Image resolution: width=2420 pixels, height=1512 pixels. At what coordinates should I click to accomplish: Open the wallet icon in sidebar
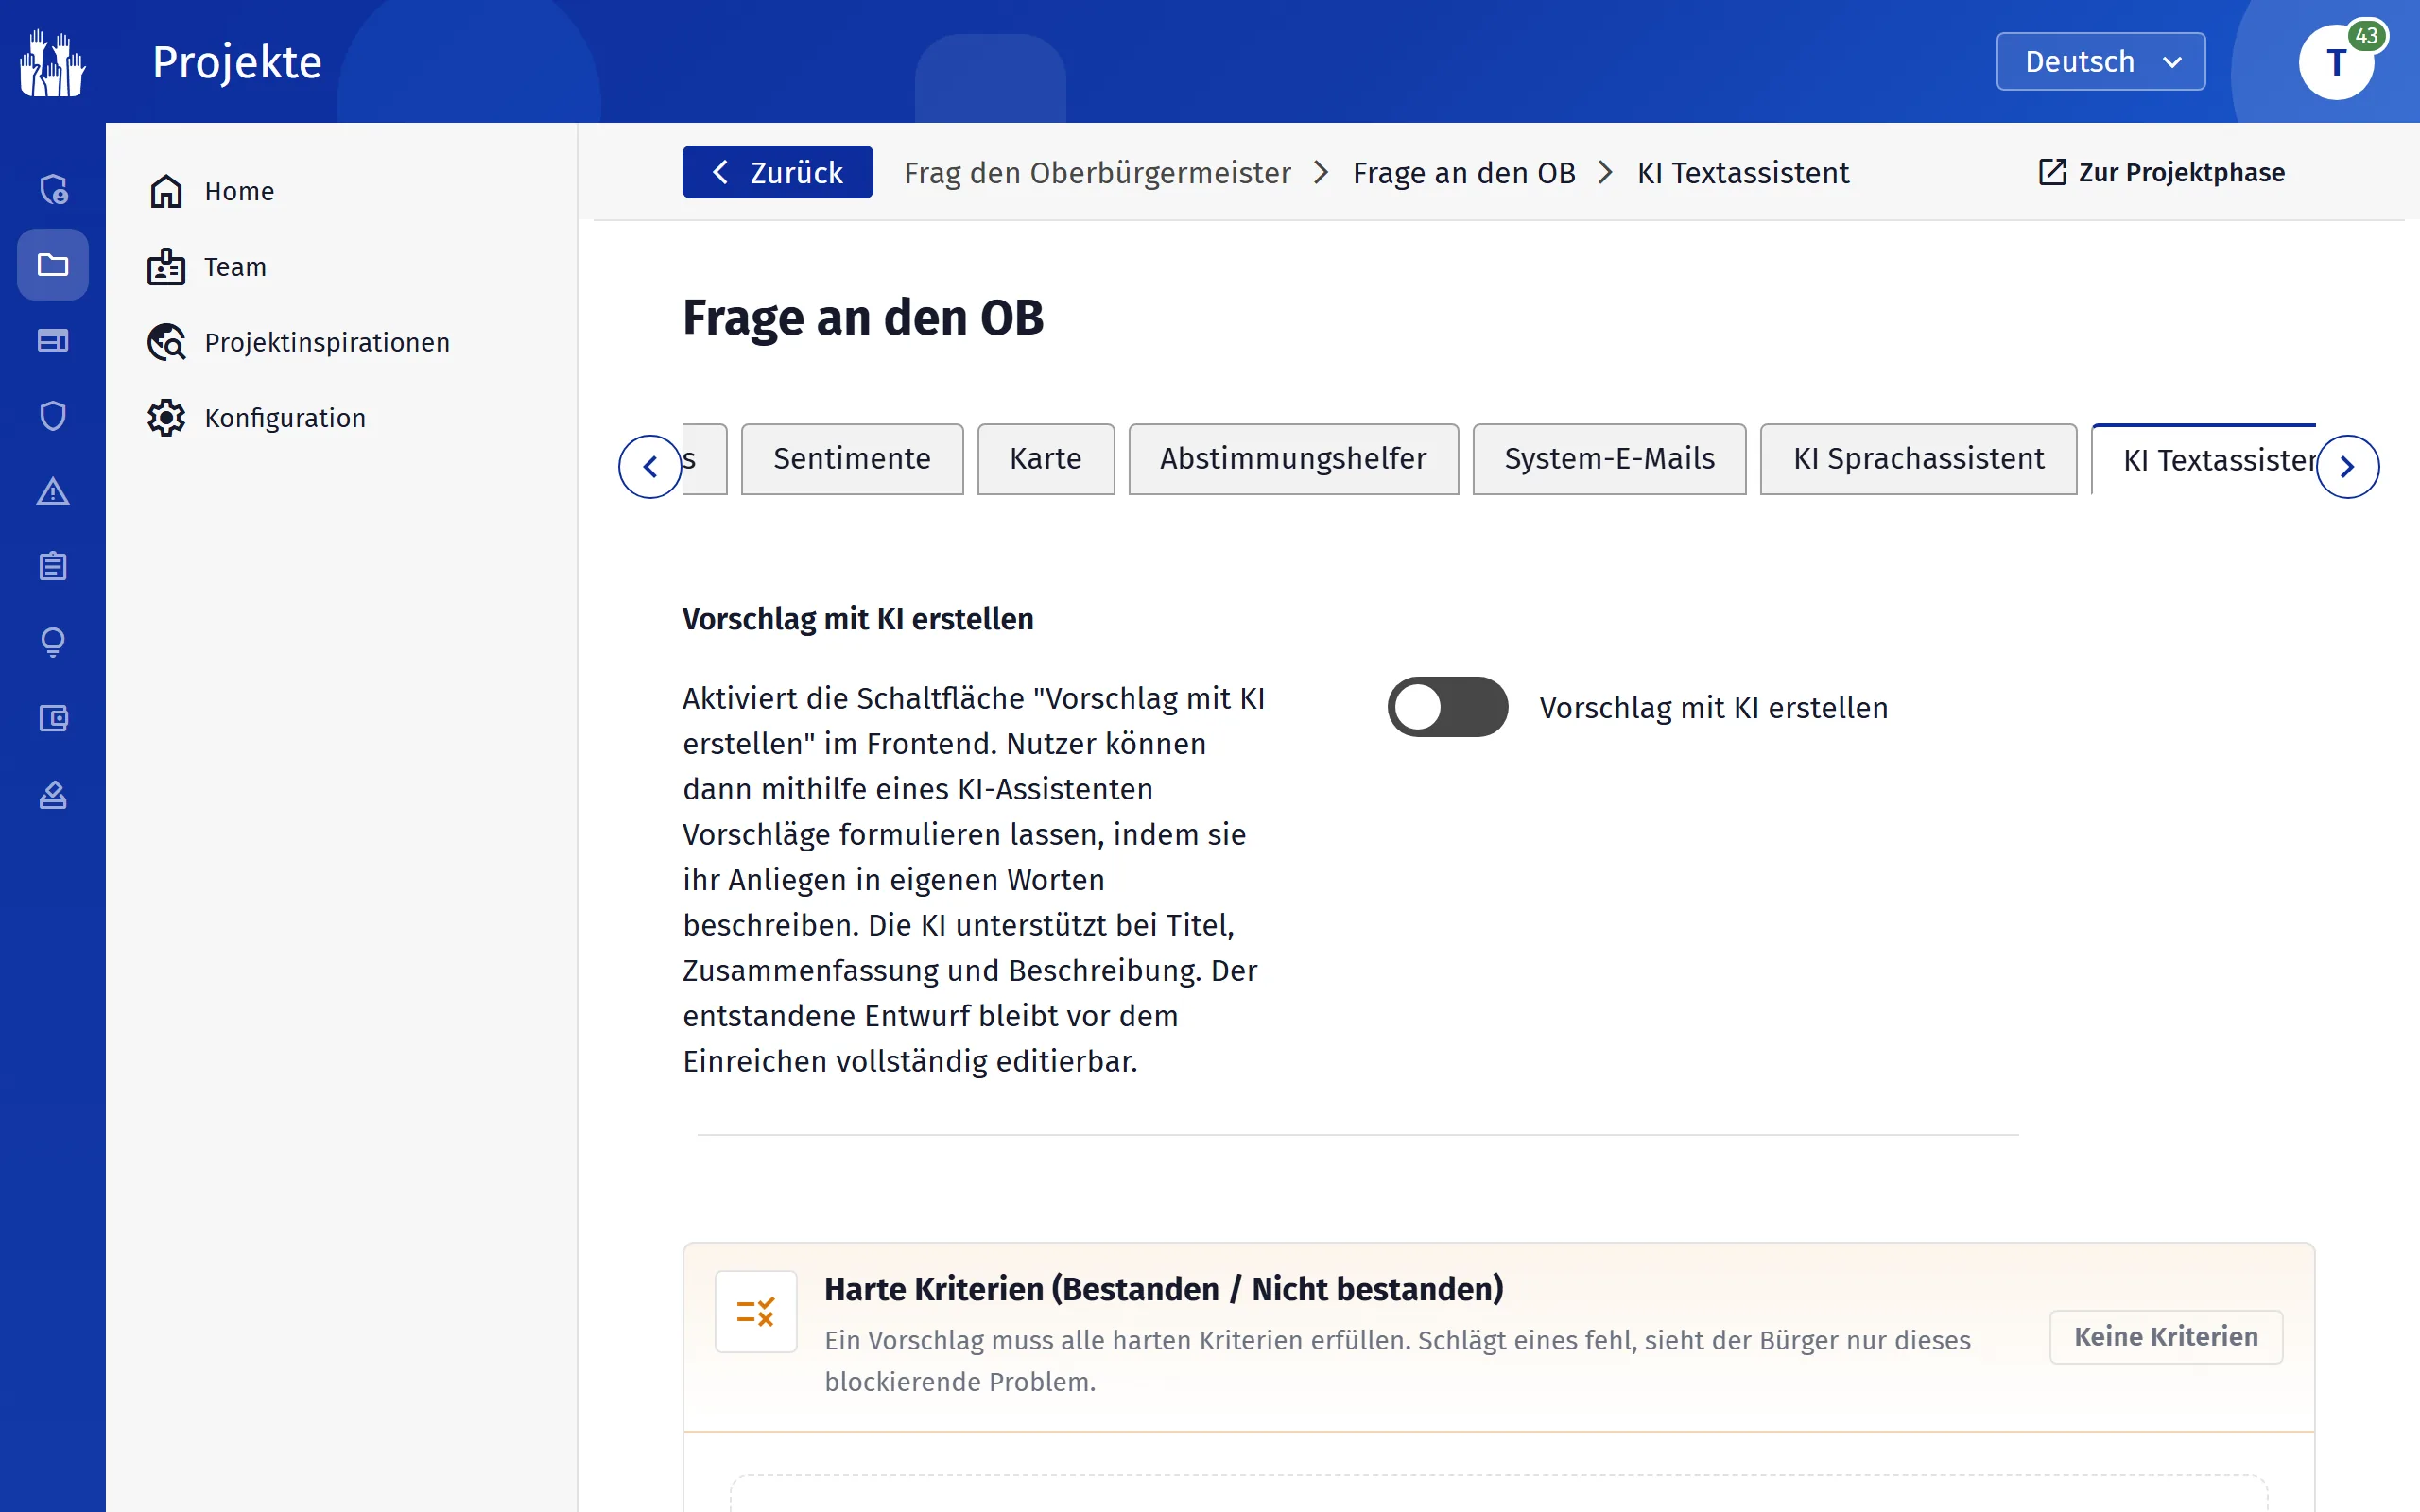click(x=52, y=718)
